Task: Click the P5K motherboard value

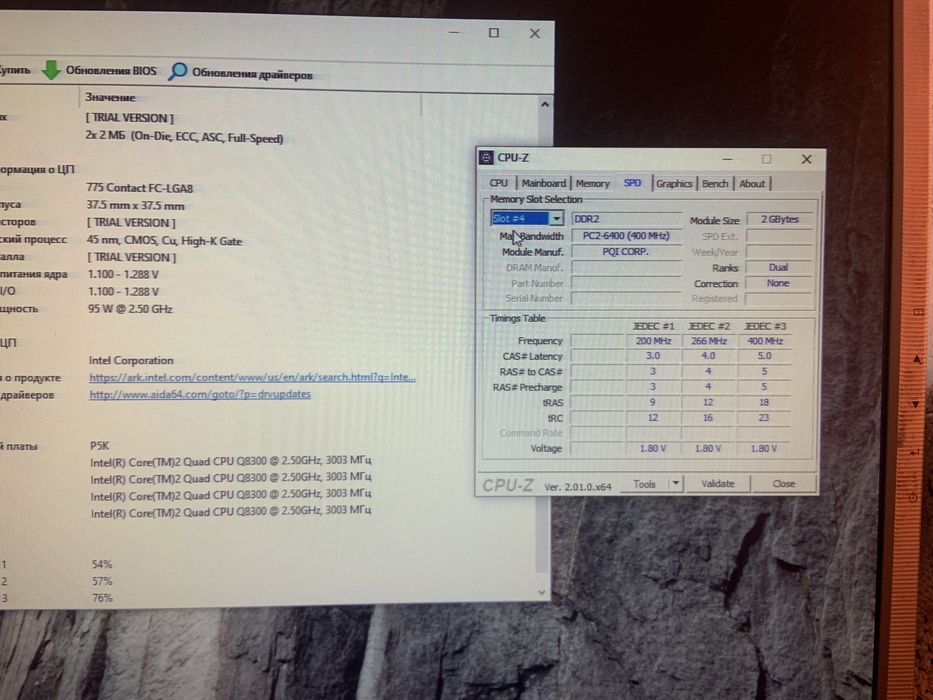Action: [99, 445]
